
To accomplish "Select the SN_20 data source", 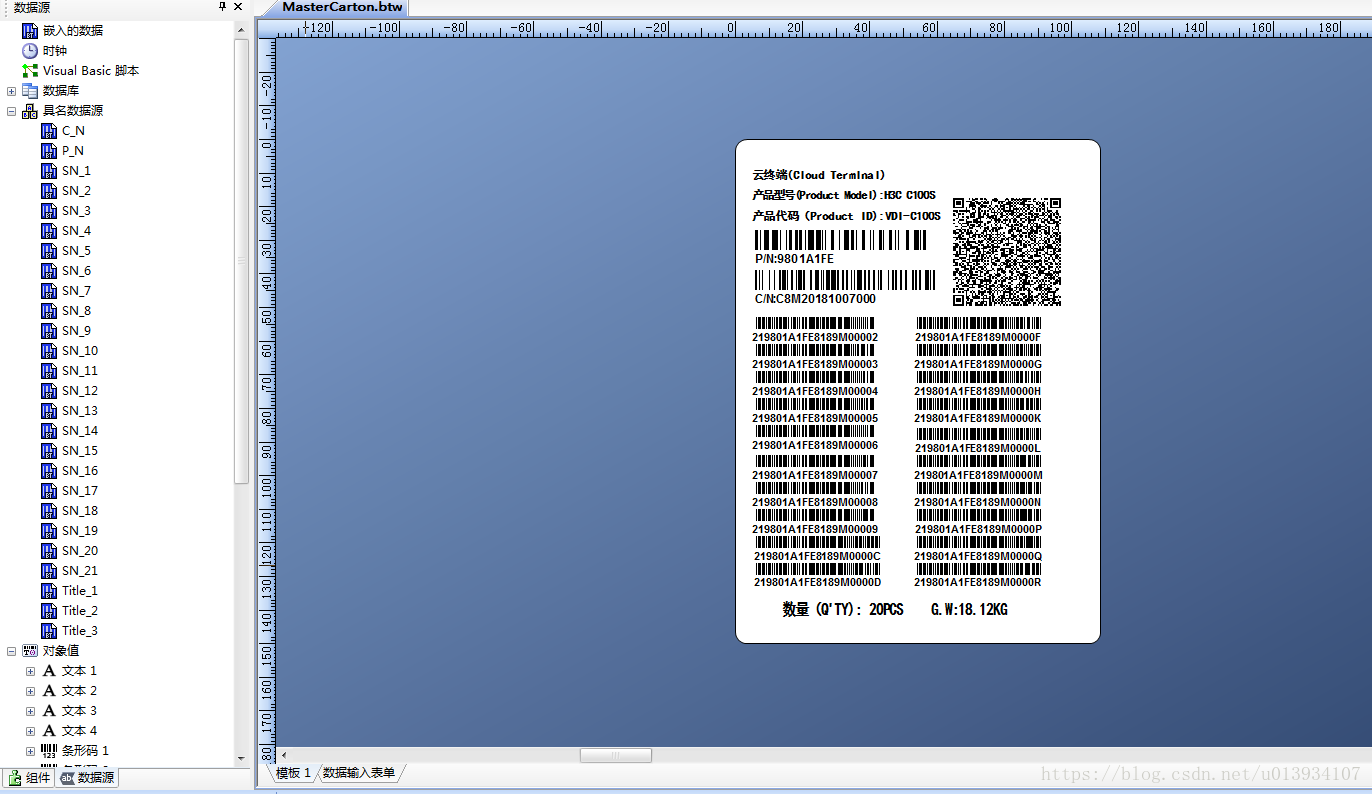I will [x=80, y=551].
